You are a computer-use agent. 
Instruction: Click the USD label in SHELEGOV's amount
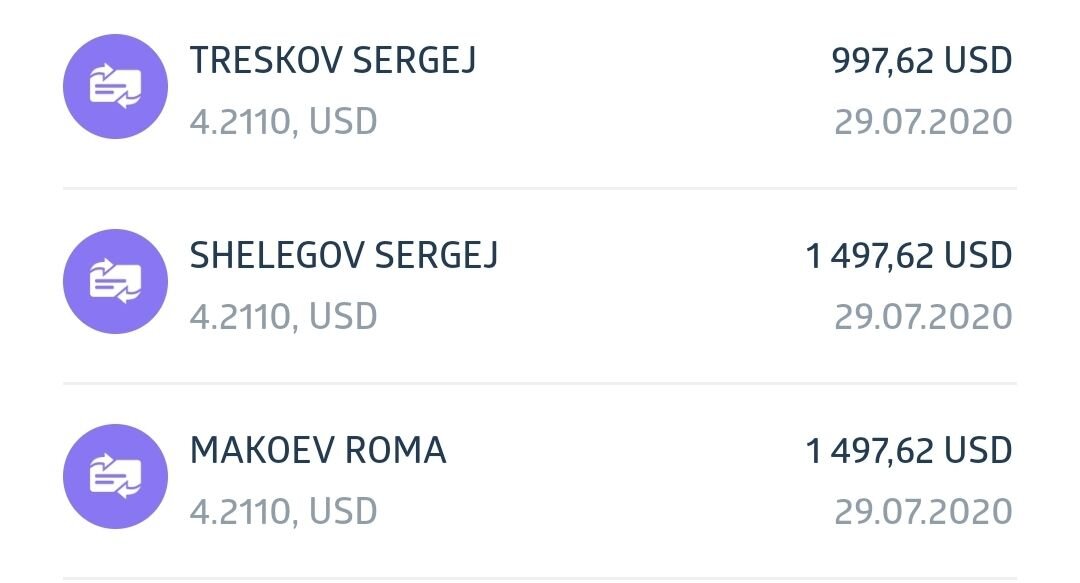(x=978, y=256)
